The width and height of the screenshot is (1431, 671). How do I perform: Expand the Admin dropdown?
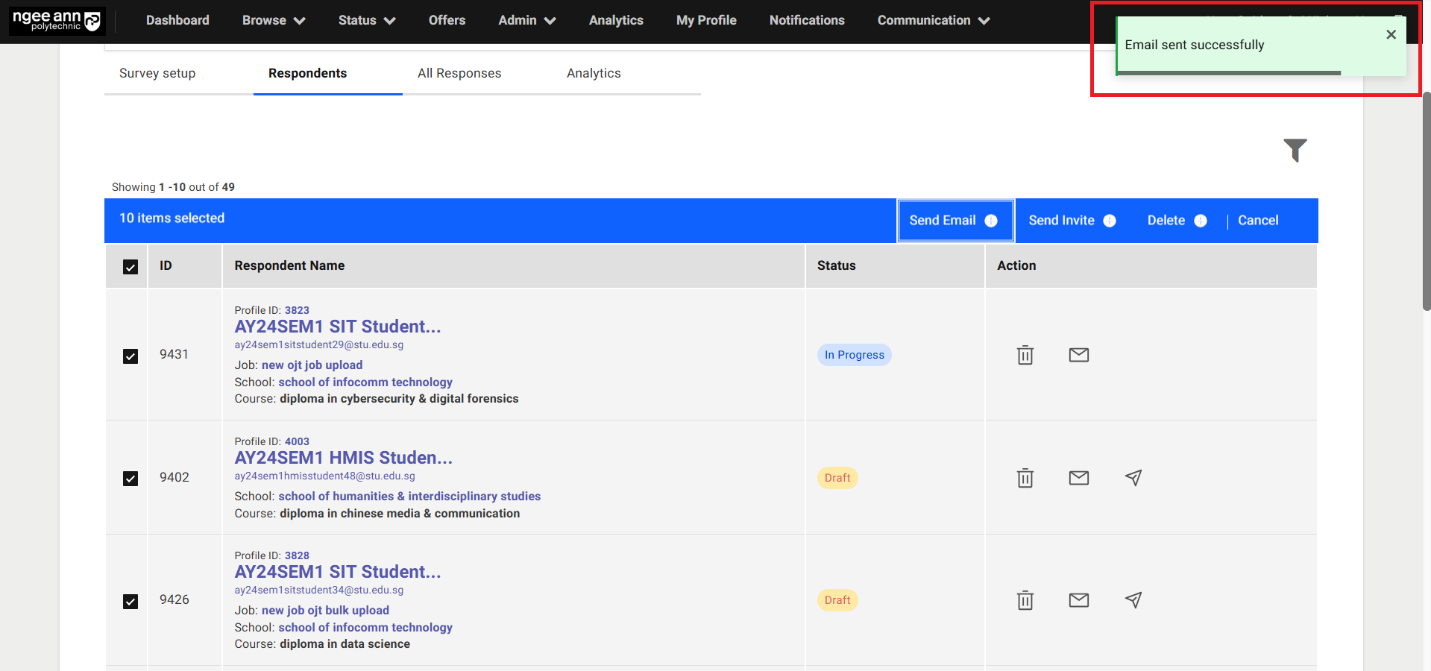click(x=526, y=19)
